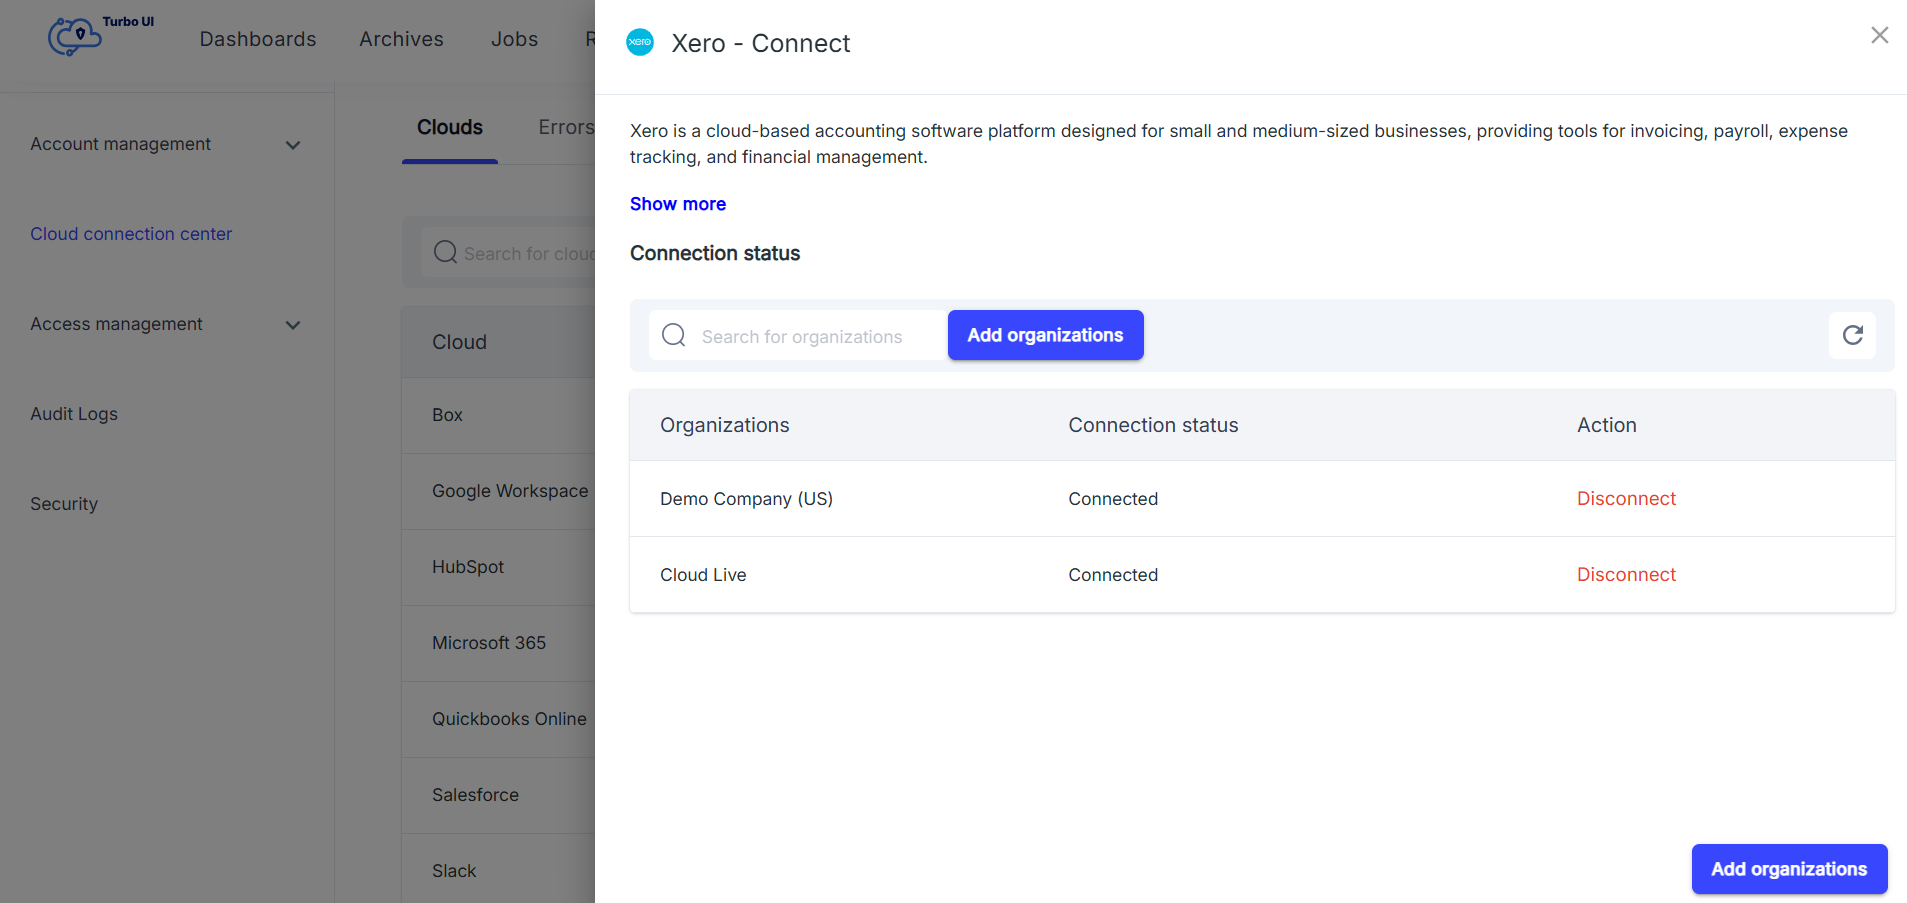Click the Access management label
1907x903 pixels.
tap(116, 324)
